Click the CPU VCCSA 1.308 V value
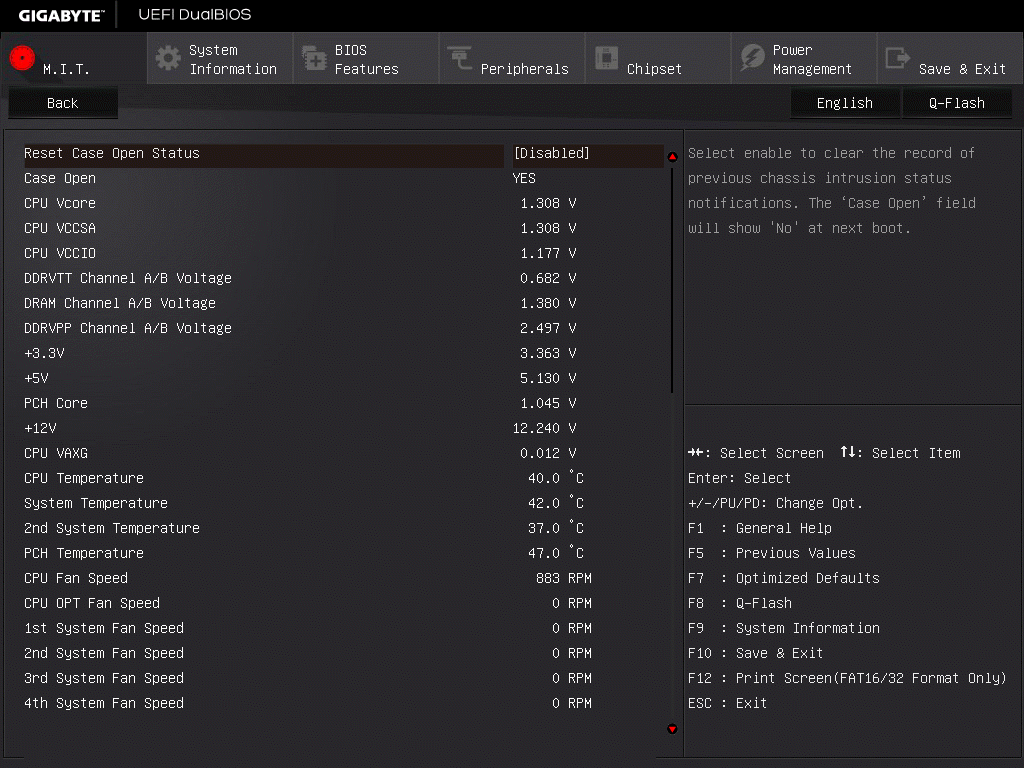 click(548, 228)
